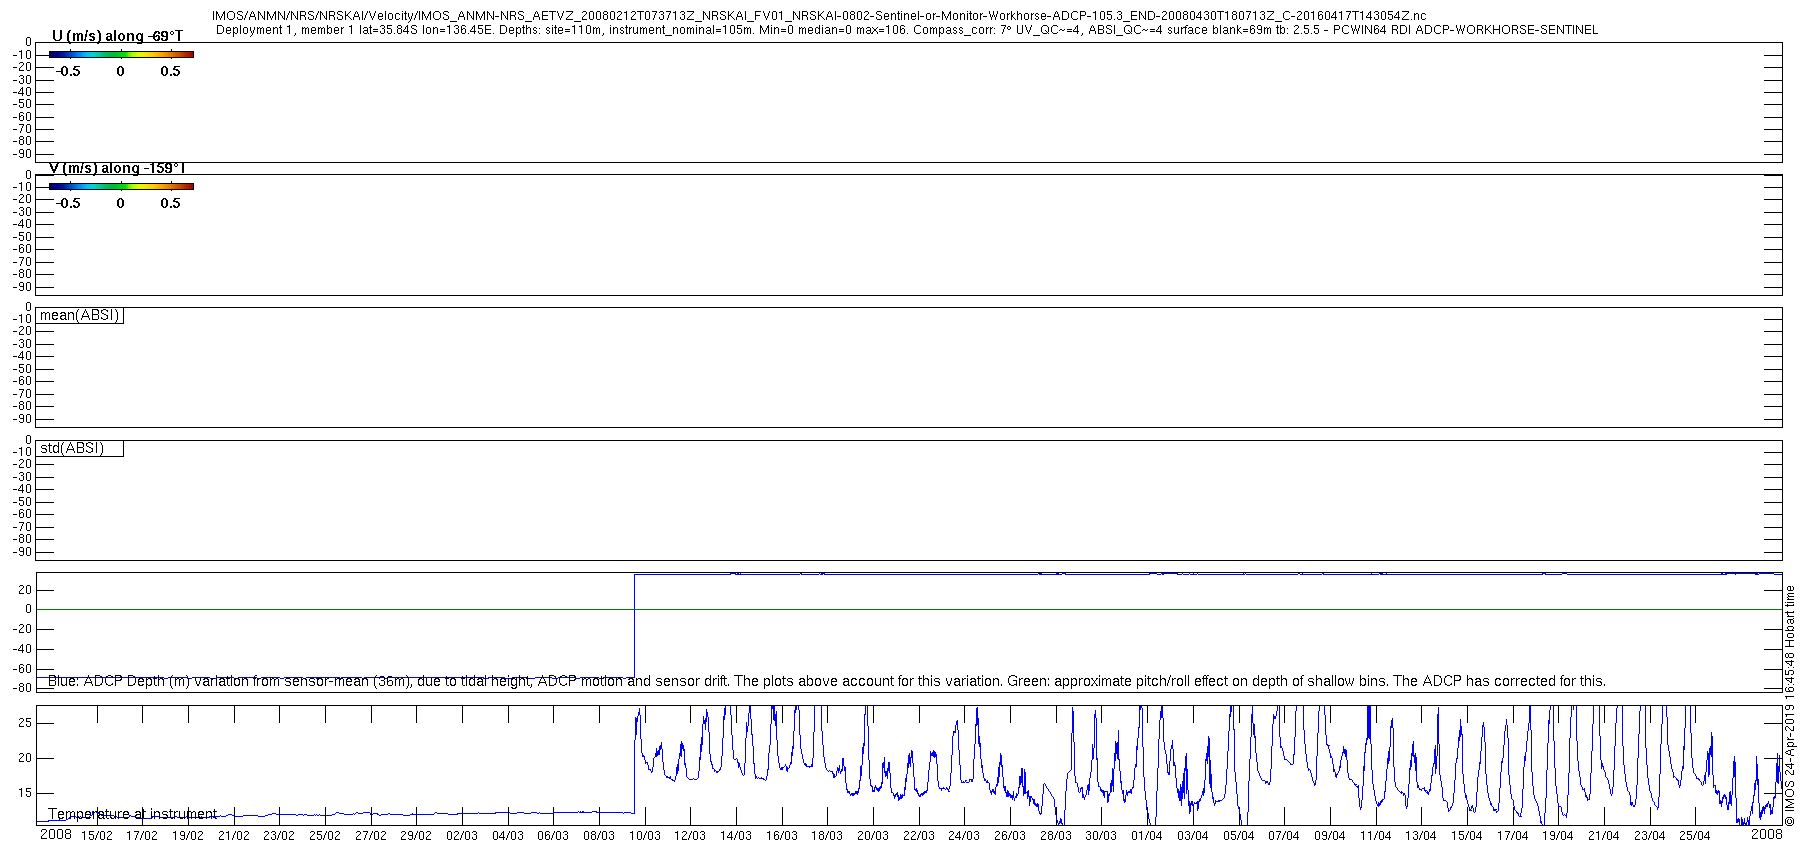This screenshot has width=1800, height=850.
Task: Click the mean(ABSI) legend box
Action: coord(80,315)
